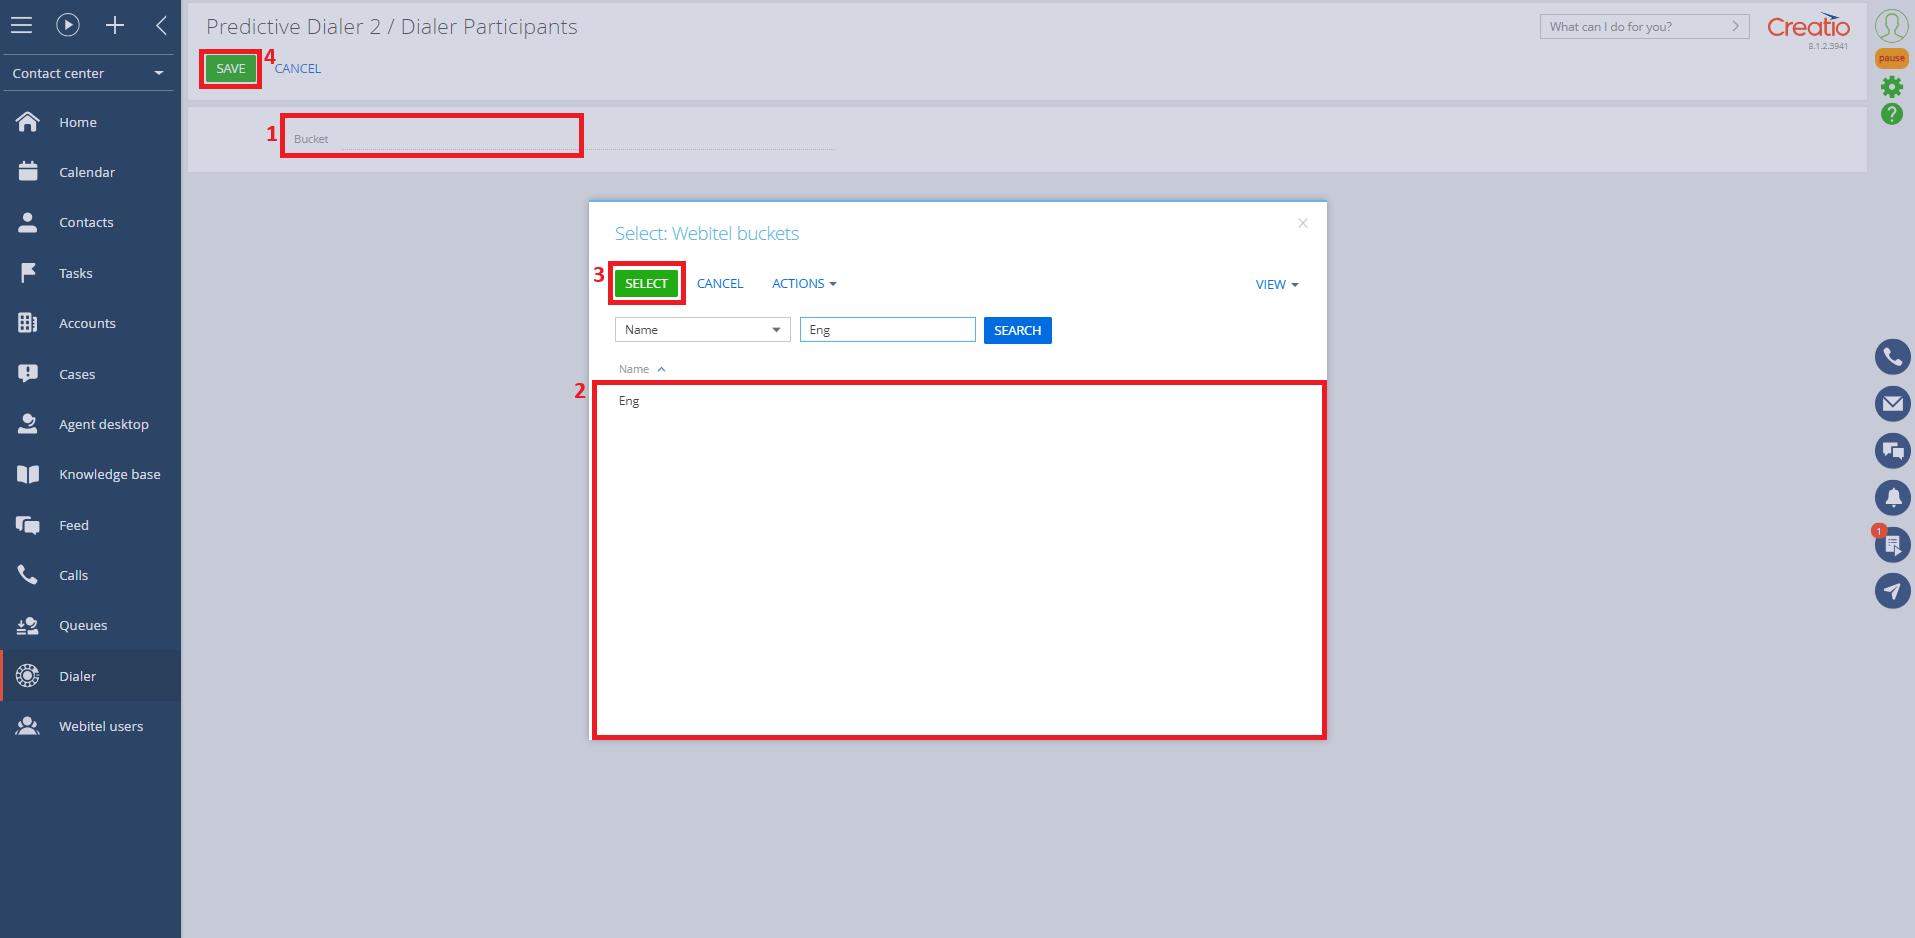Open the Accounts building icon

point(28,323)
